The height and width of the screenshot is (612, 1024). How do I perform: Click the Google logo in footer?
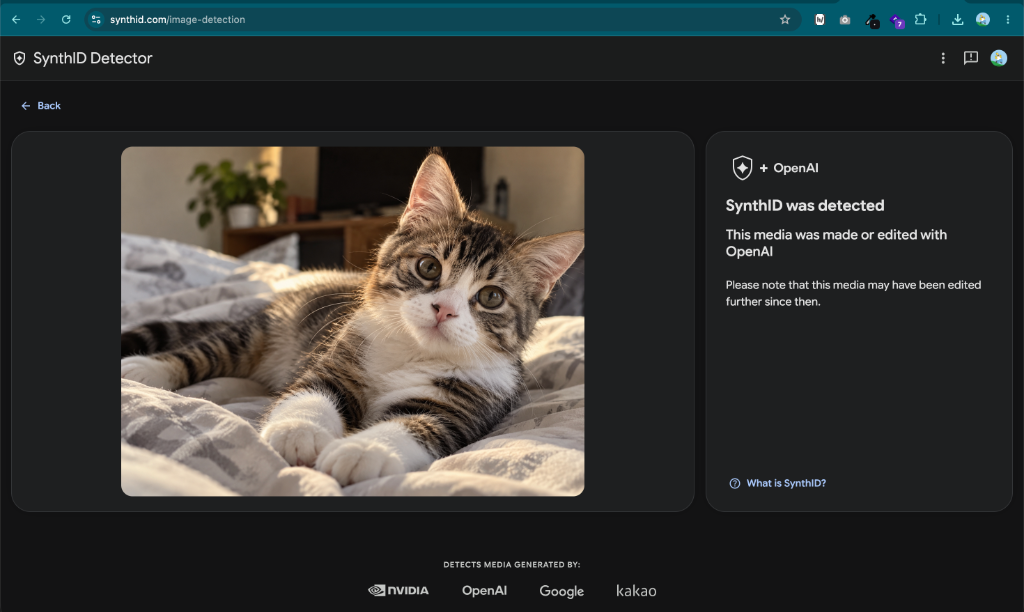click(562, 591)
